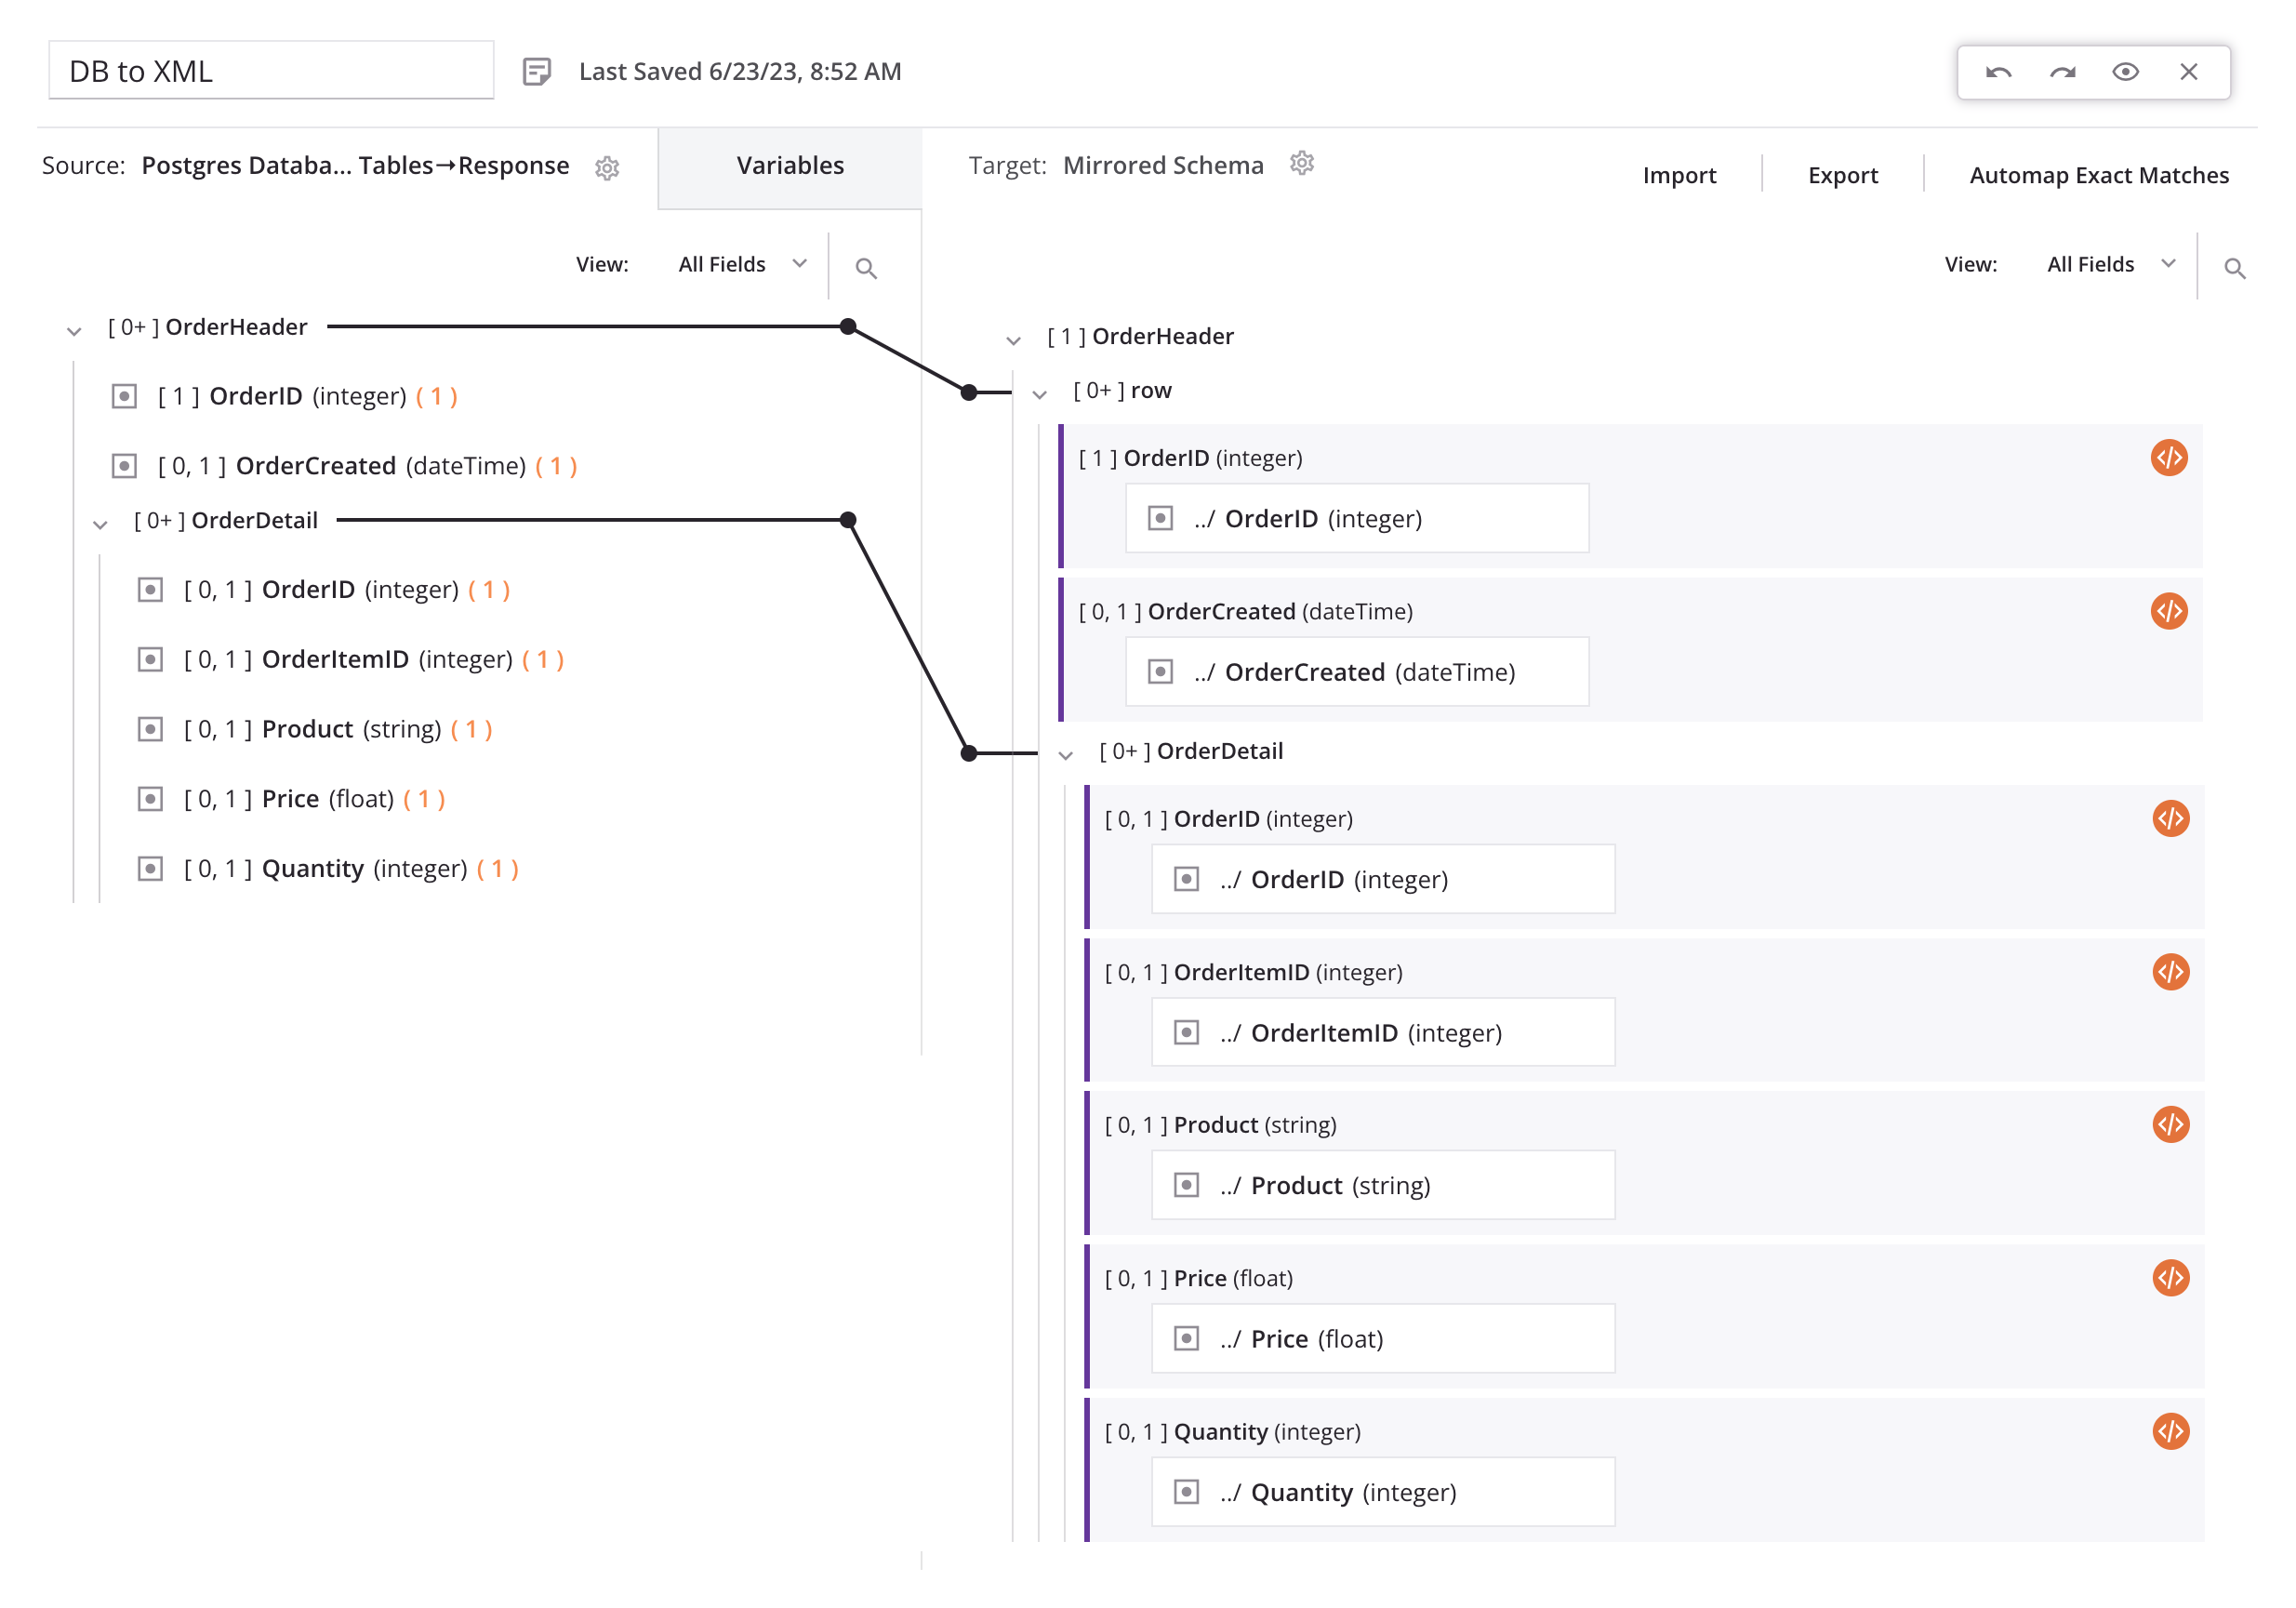Collapse the source OrderDetail node
The image size is (2296, 1608).
(x=100, y=524)
